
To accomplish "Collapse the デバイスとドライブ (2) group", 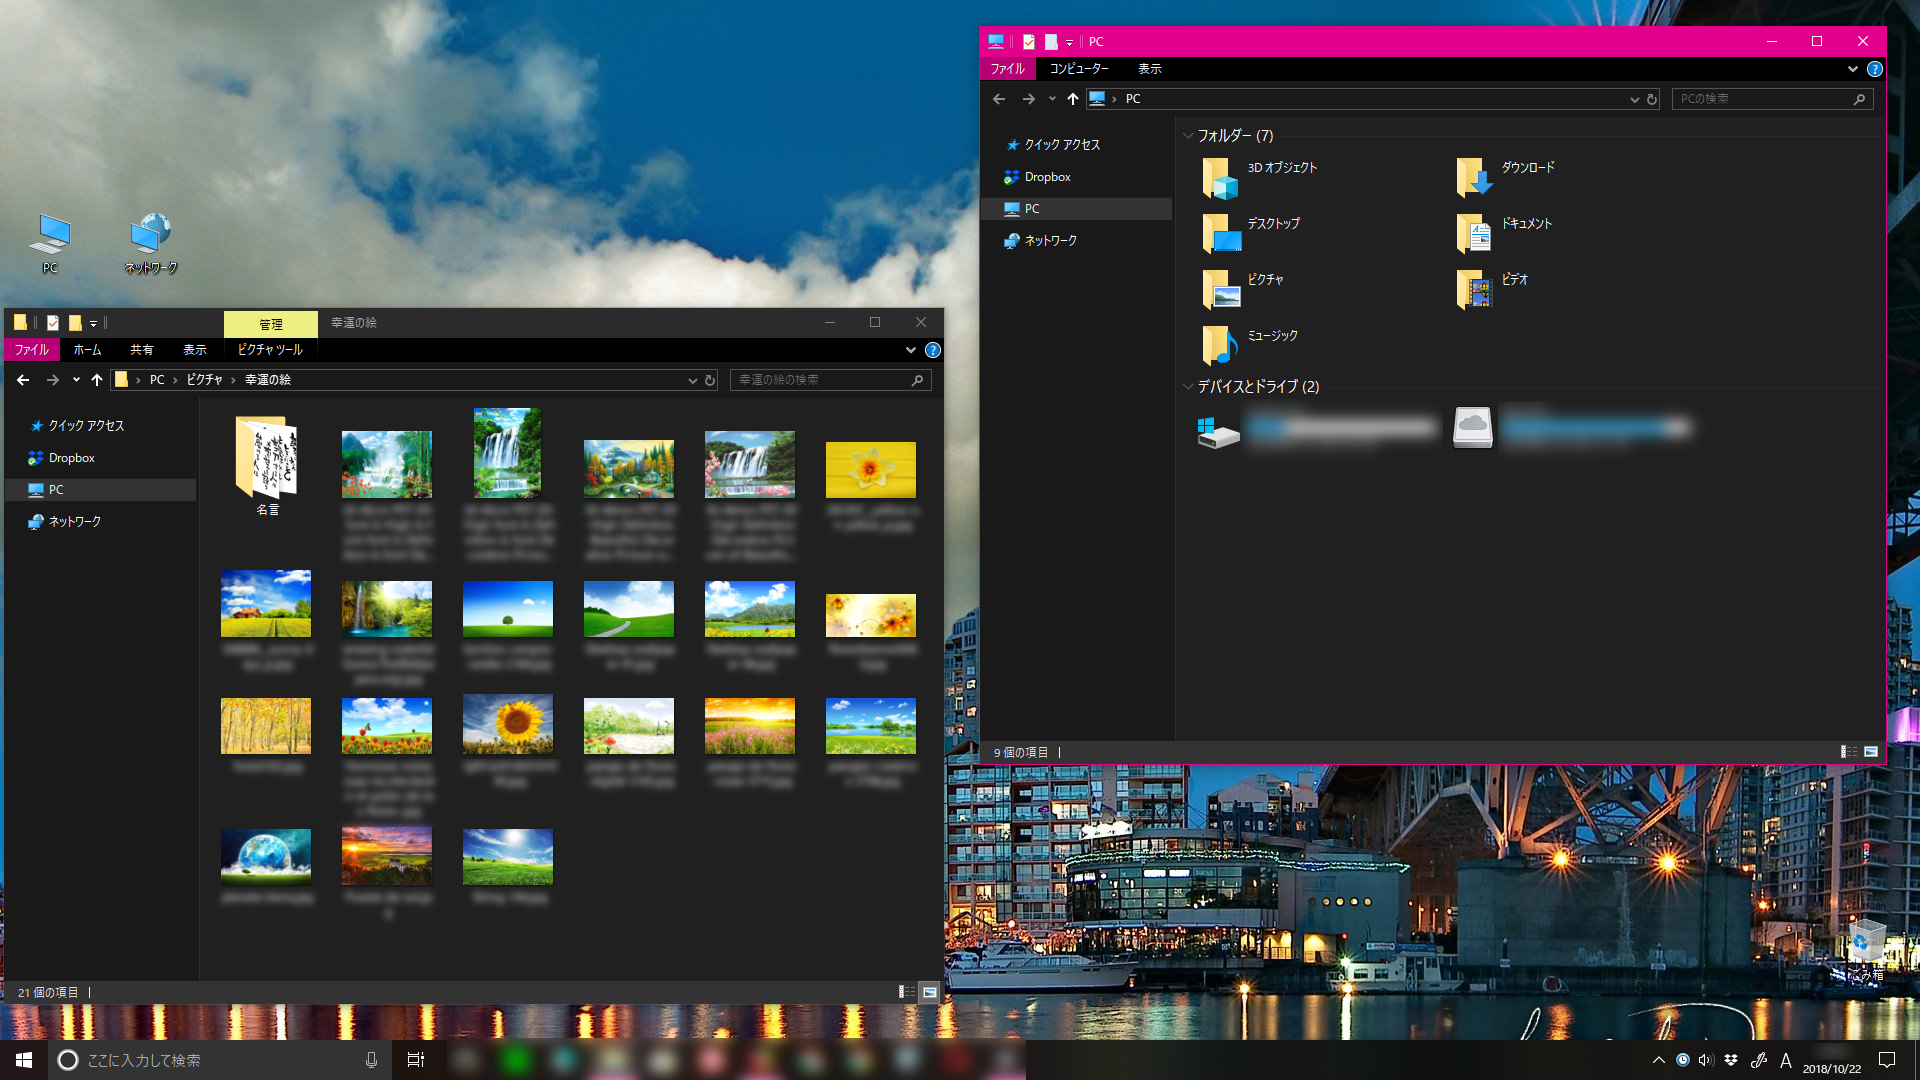I will pyautogui.click(x=1188, y=387).
